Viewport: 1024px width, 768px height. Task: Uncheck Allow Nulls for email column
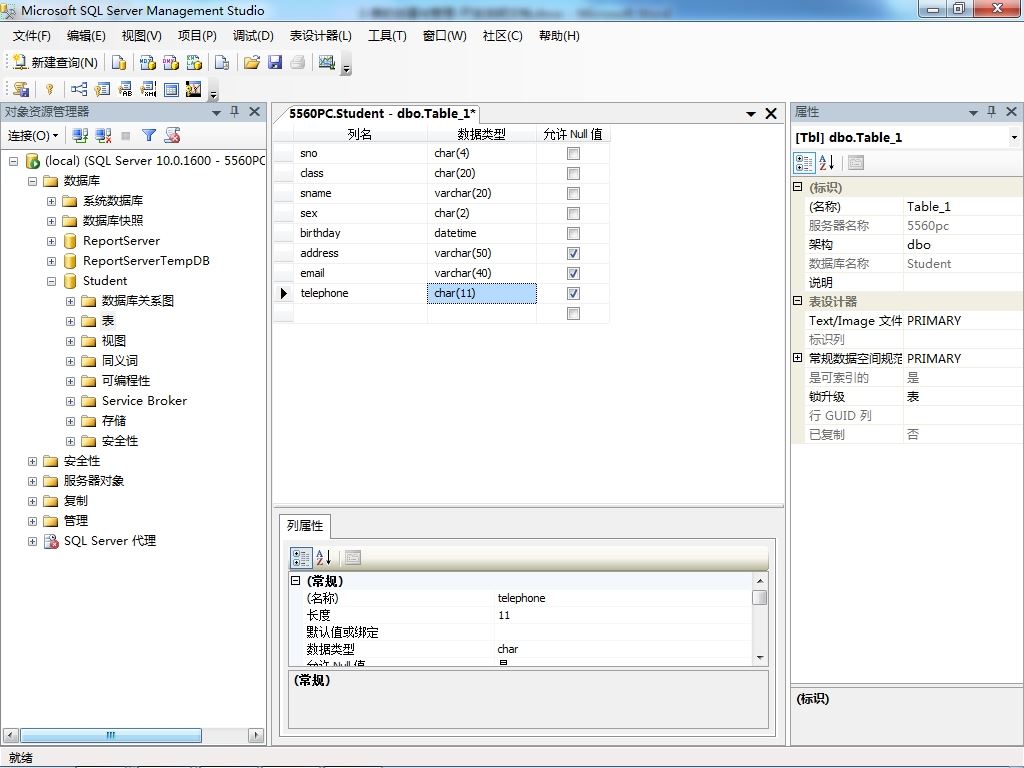[573, 274]
